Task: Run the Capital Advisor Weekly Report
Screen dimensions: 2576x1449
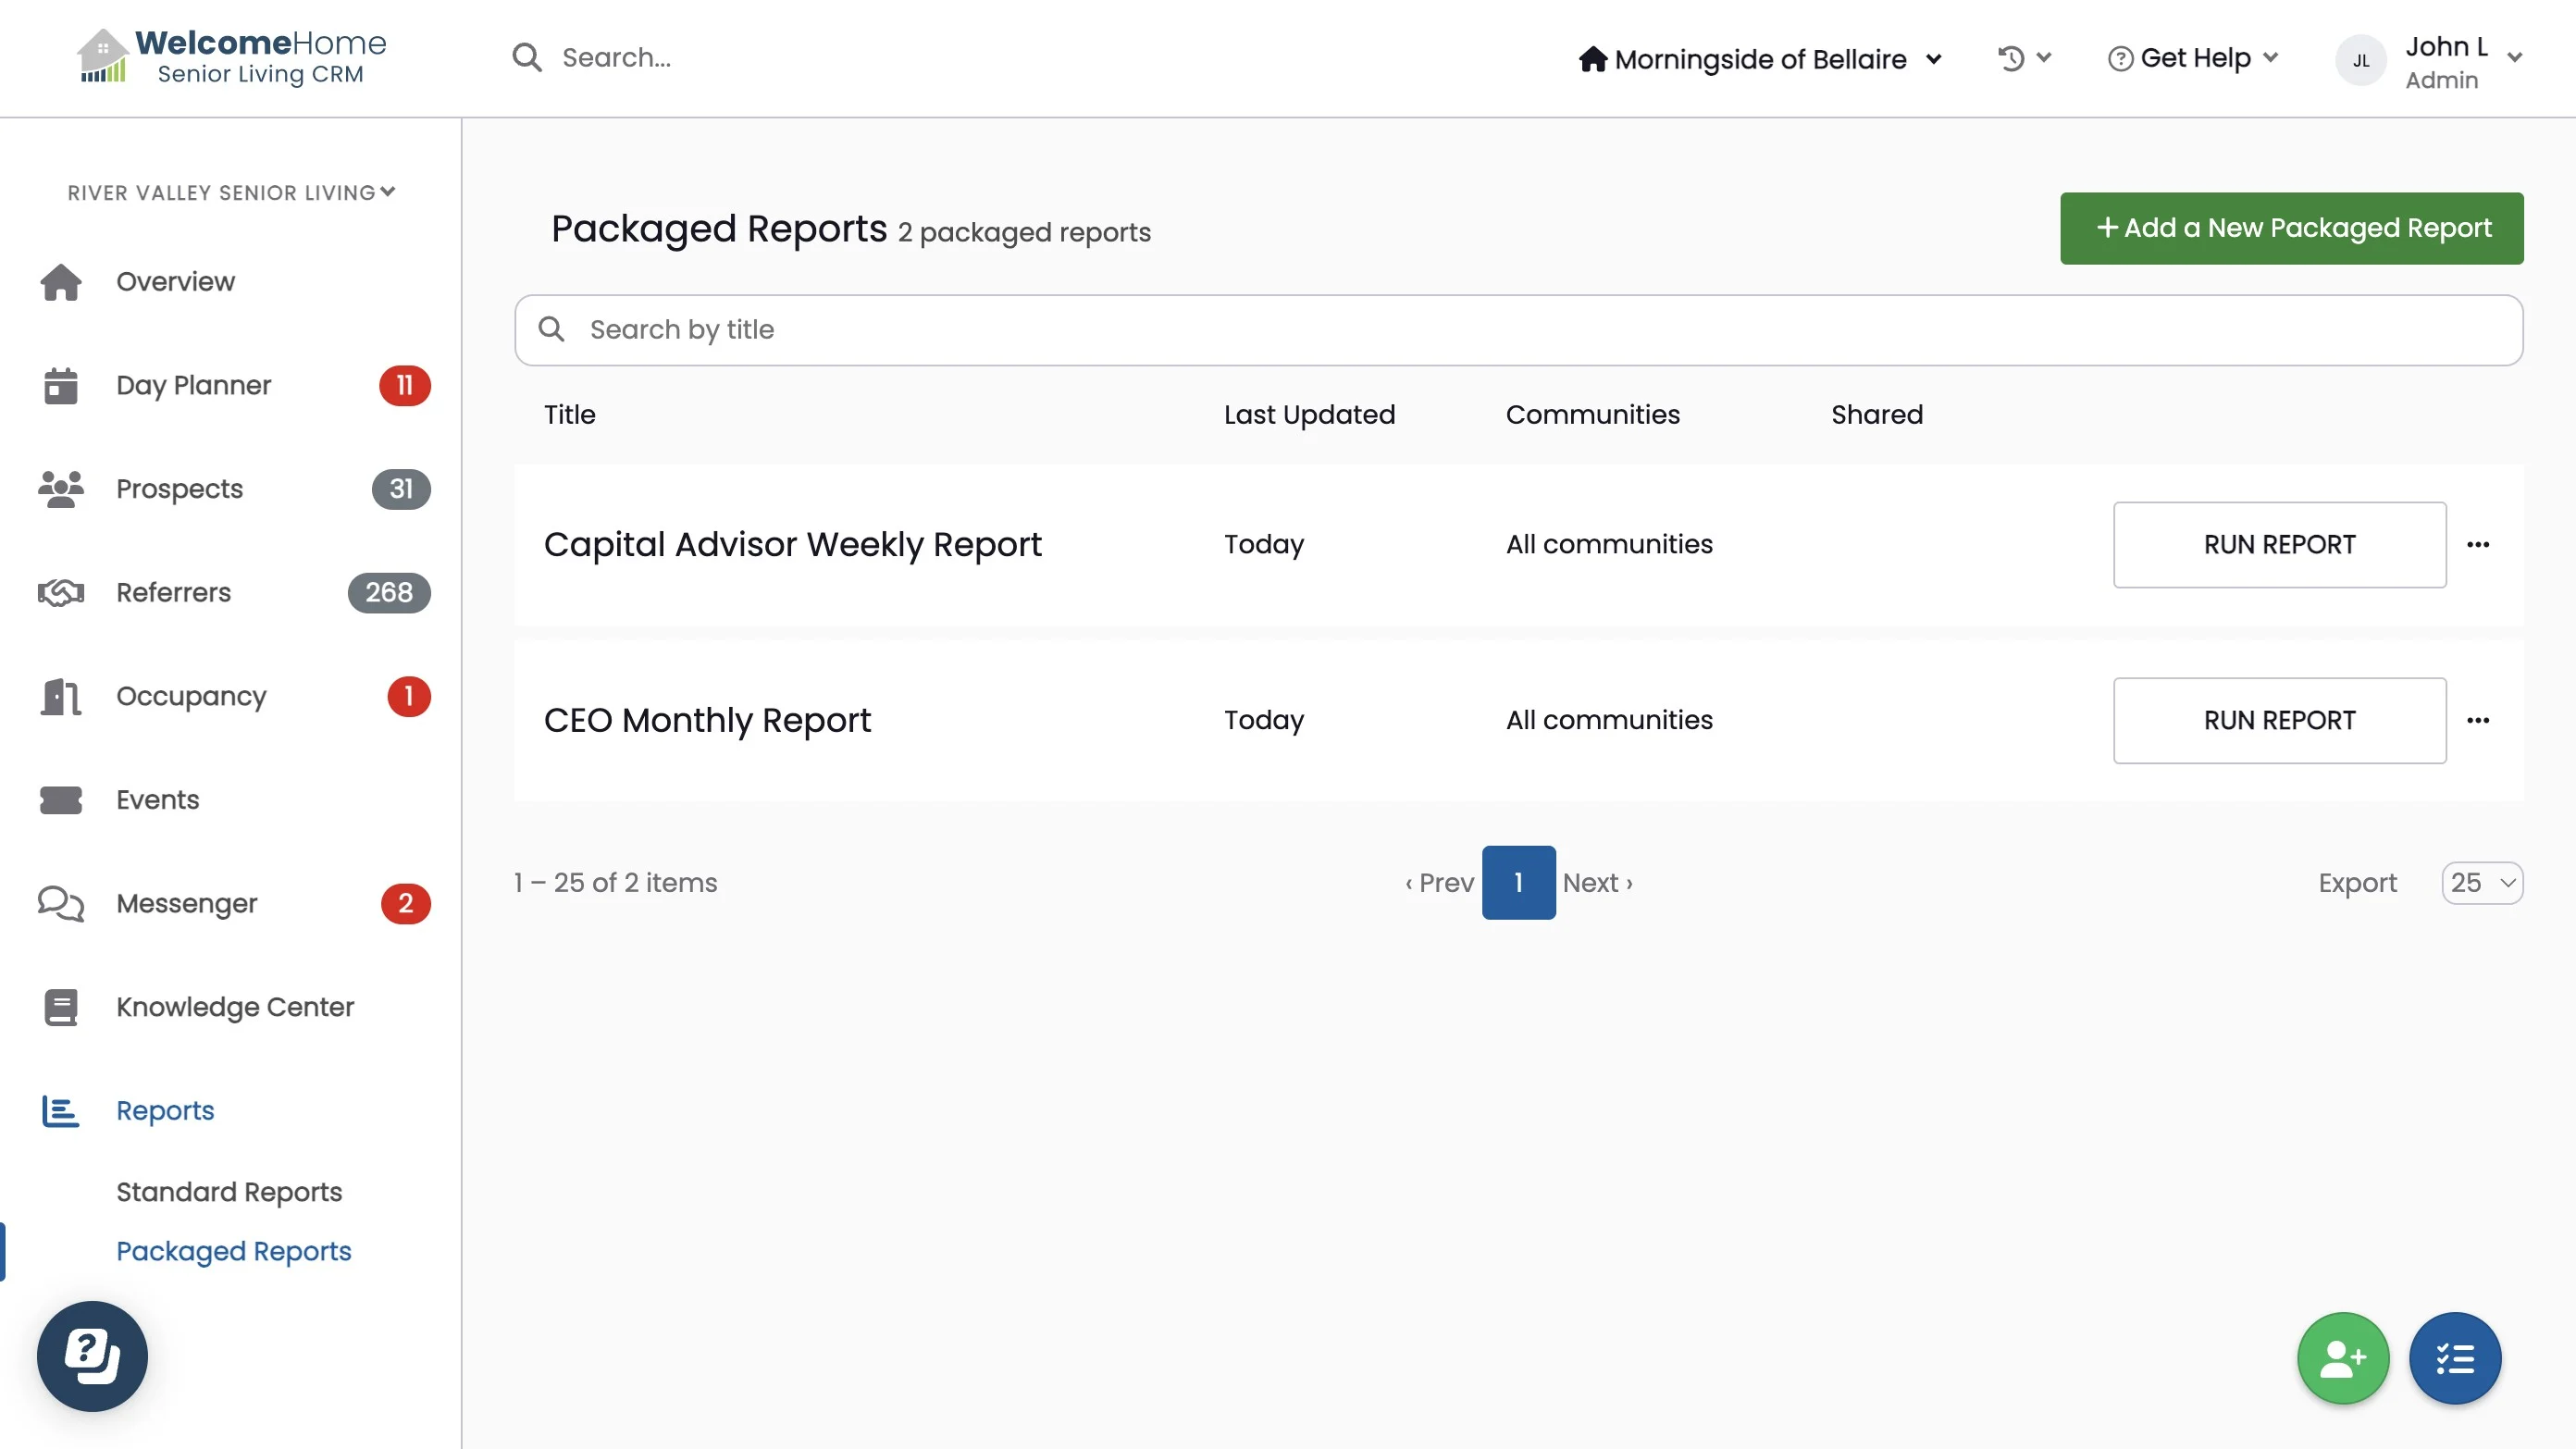Action: [2279, 544]
